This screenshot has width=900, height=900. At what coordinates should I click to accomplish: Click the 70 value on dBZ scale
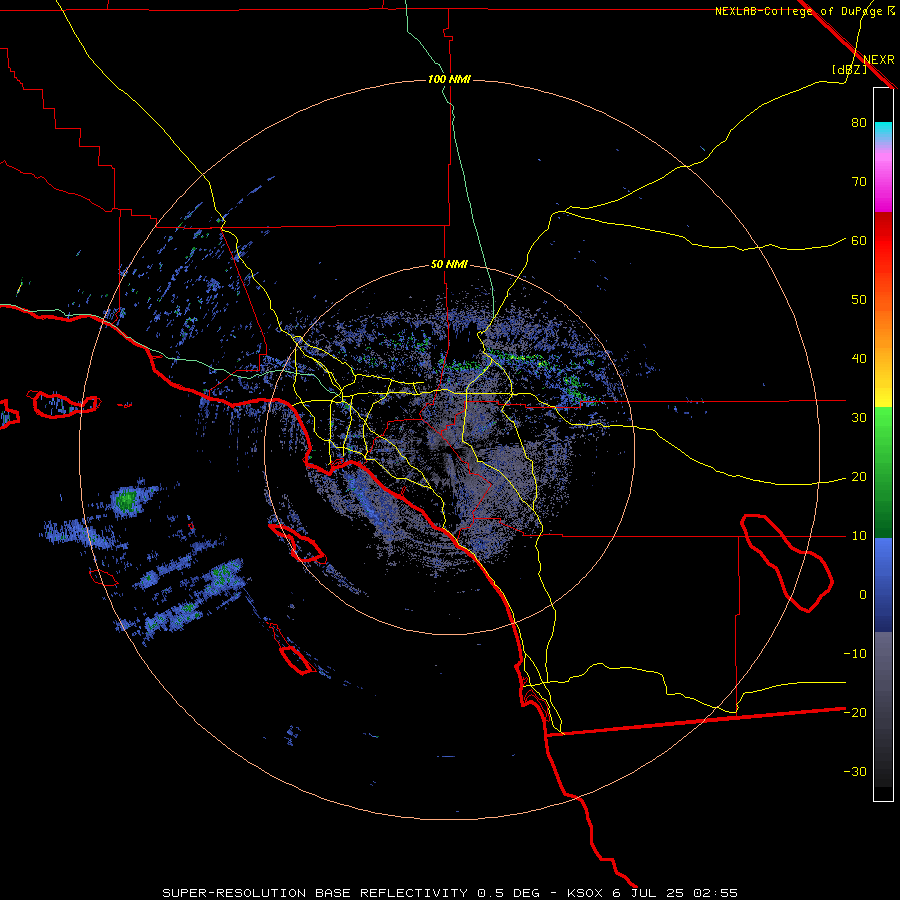[859, 182]
